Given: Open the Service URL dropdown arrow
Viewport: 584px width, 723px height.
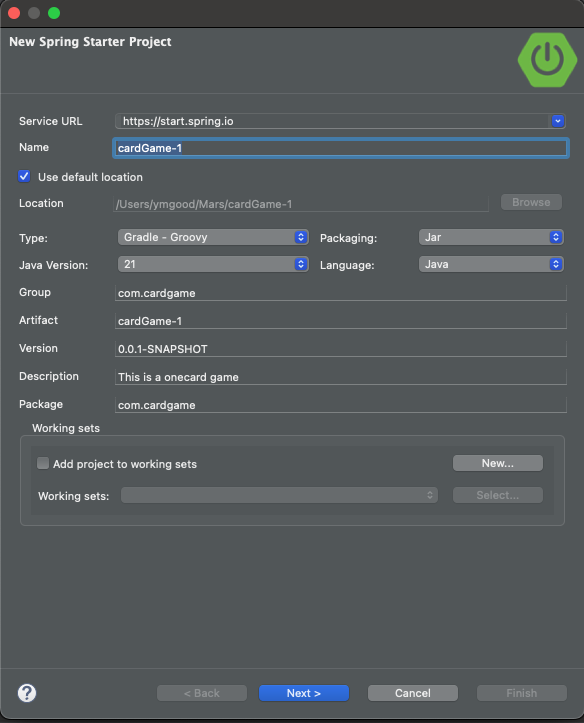Looking at the screenshot, I should 558,121.
